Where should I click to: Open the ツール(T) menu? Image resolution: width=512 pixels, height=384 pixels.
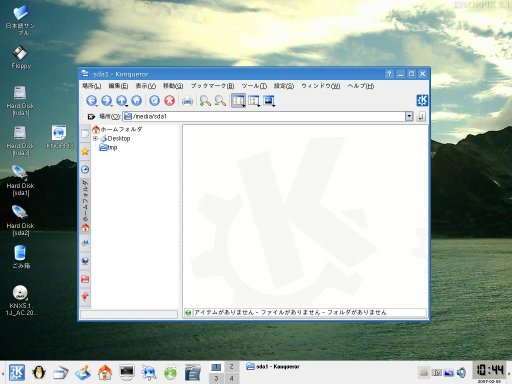pos(254,86)
